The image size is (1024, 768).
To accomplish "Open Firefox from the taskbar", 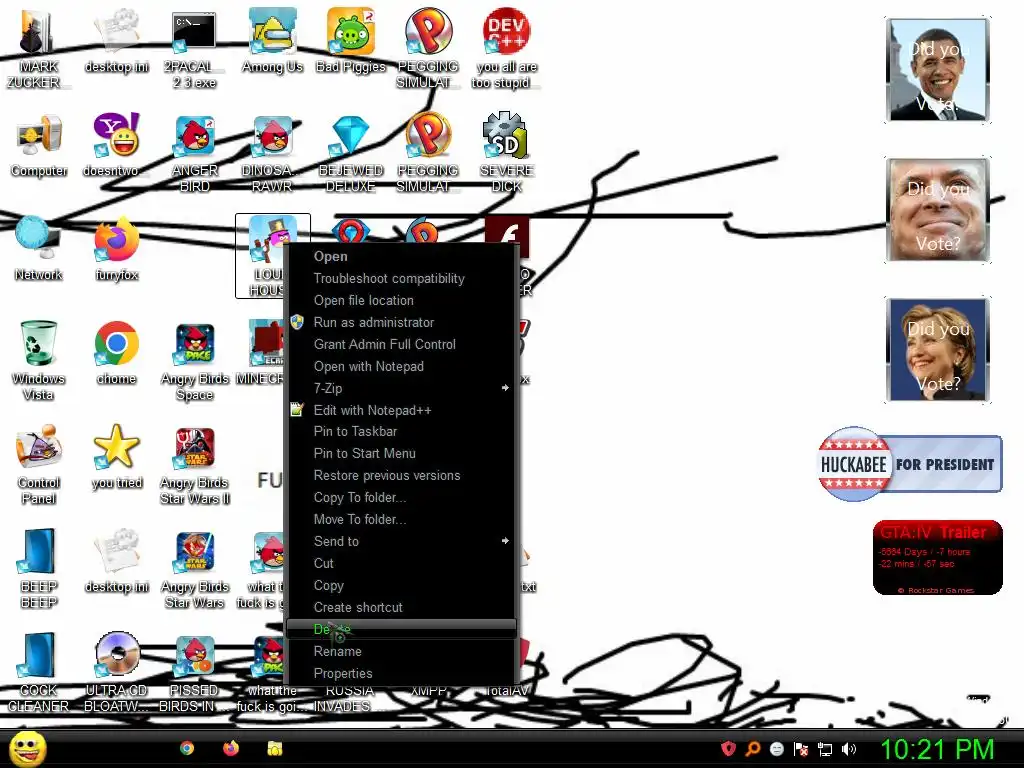I will [x=231, y=748].
